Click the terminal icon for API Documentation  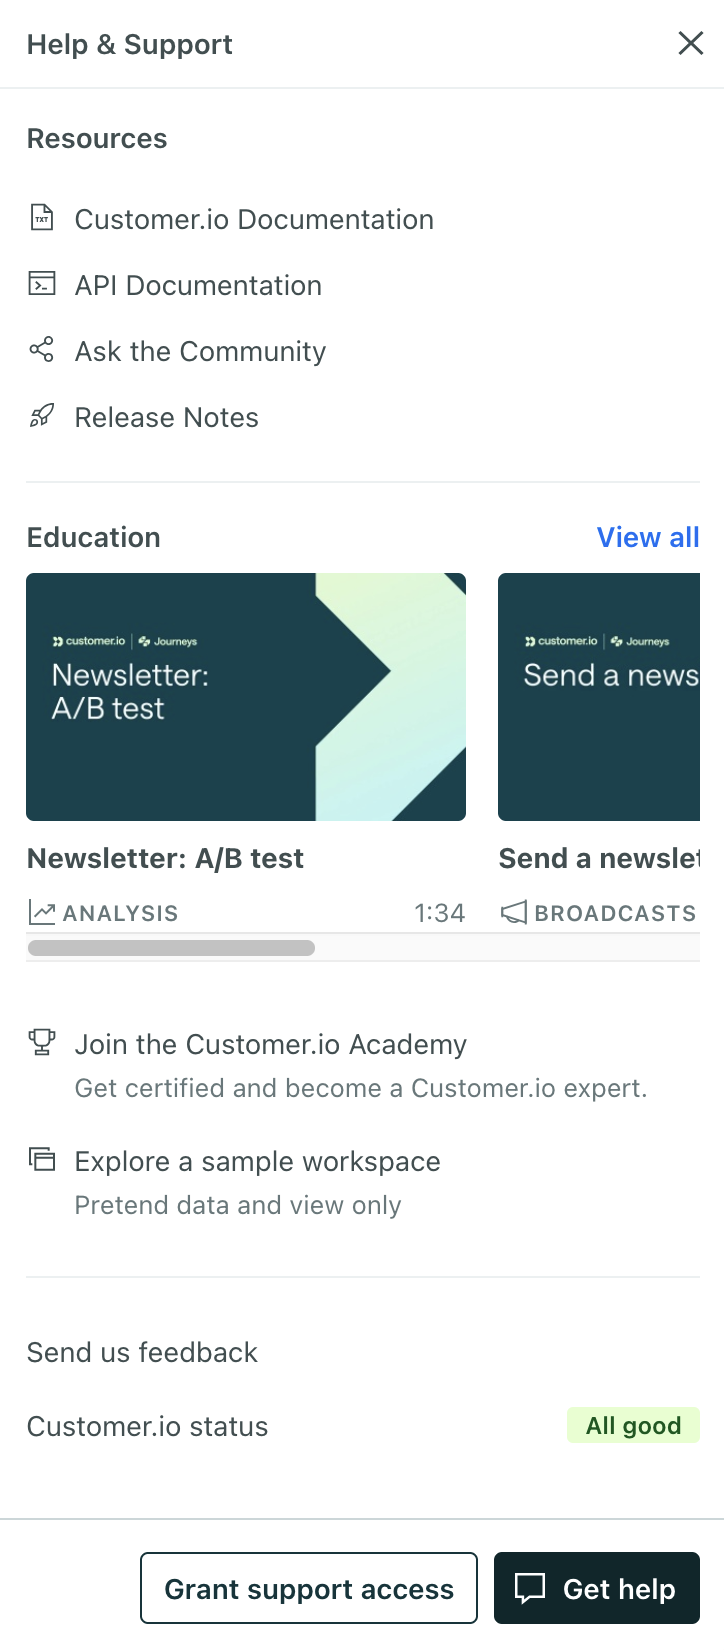coord(42,284)
